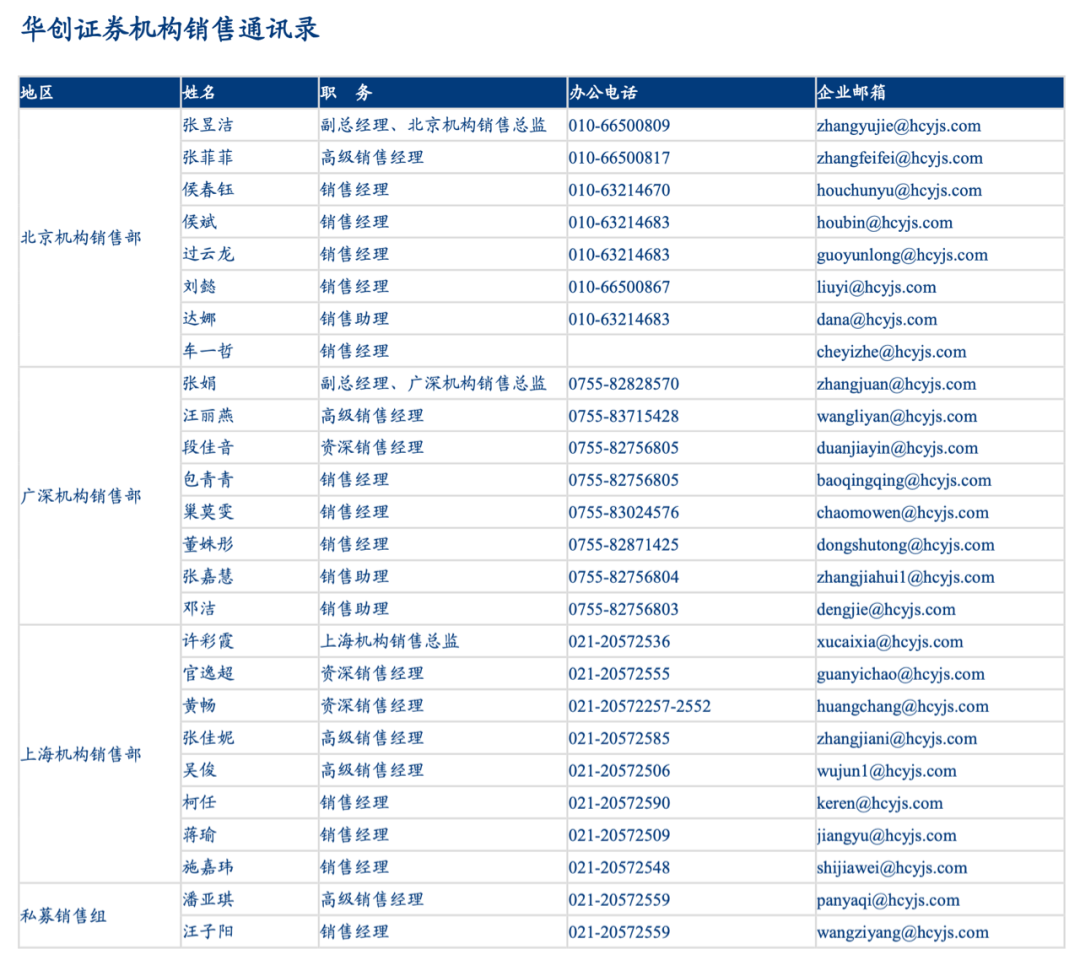This screenshot has width=1080, height=976.
Task: Click email duanjiayin@hcyjs.com
Action: coord(897,449)
